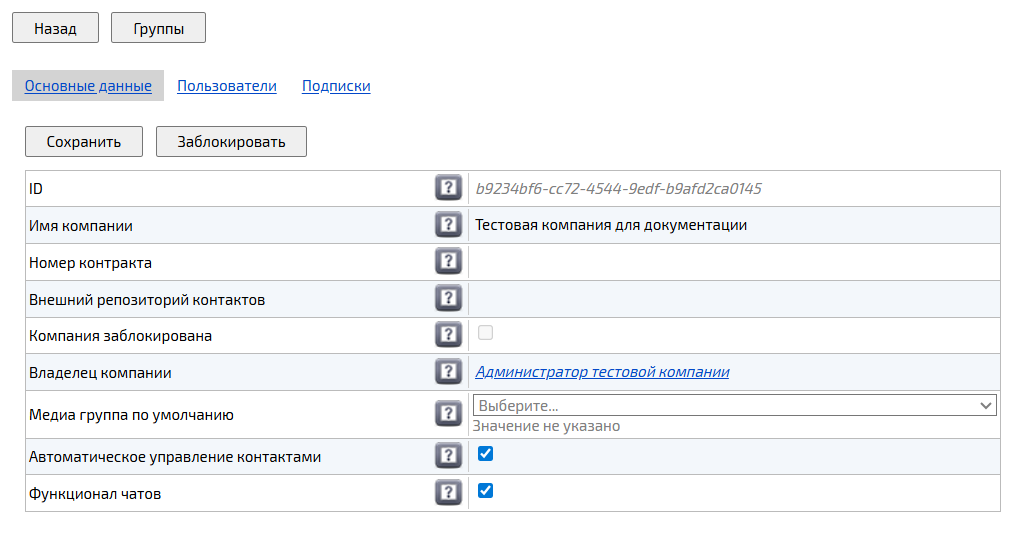Open the Подписки tab
The width and height of the screenshot is (1024, 534).
[x=336, y=86]
